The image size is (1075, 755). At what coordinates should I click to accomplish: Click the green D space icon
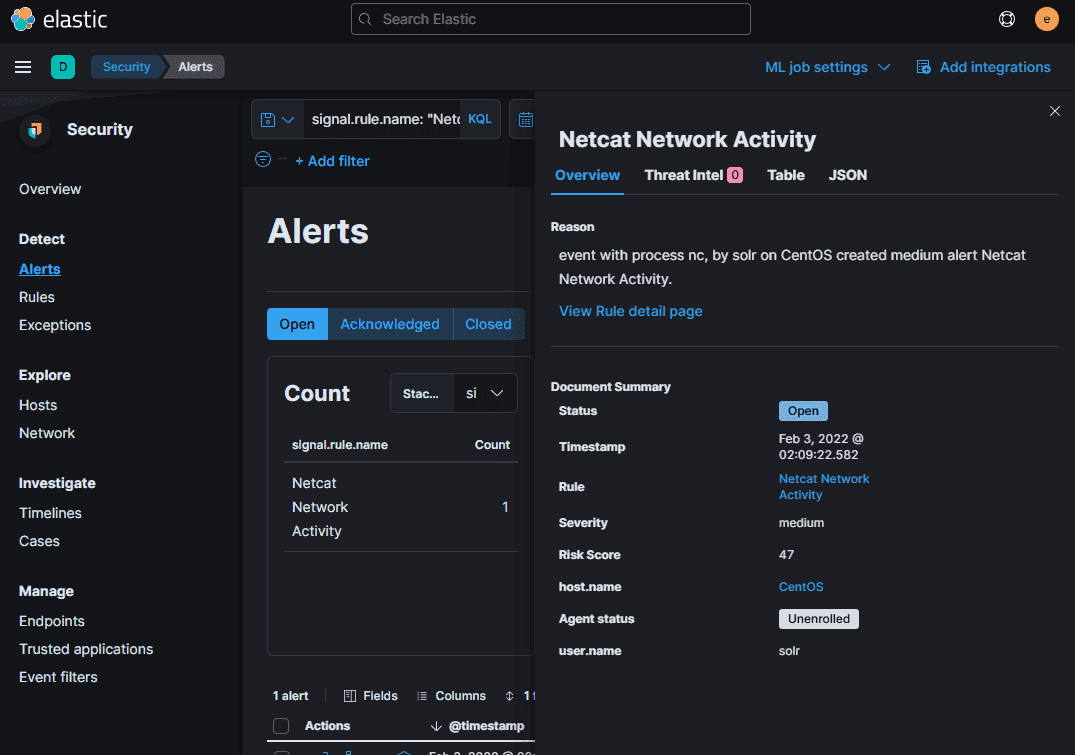(63, 67)
